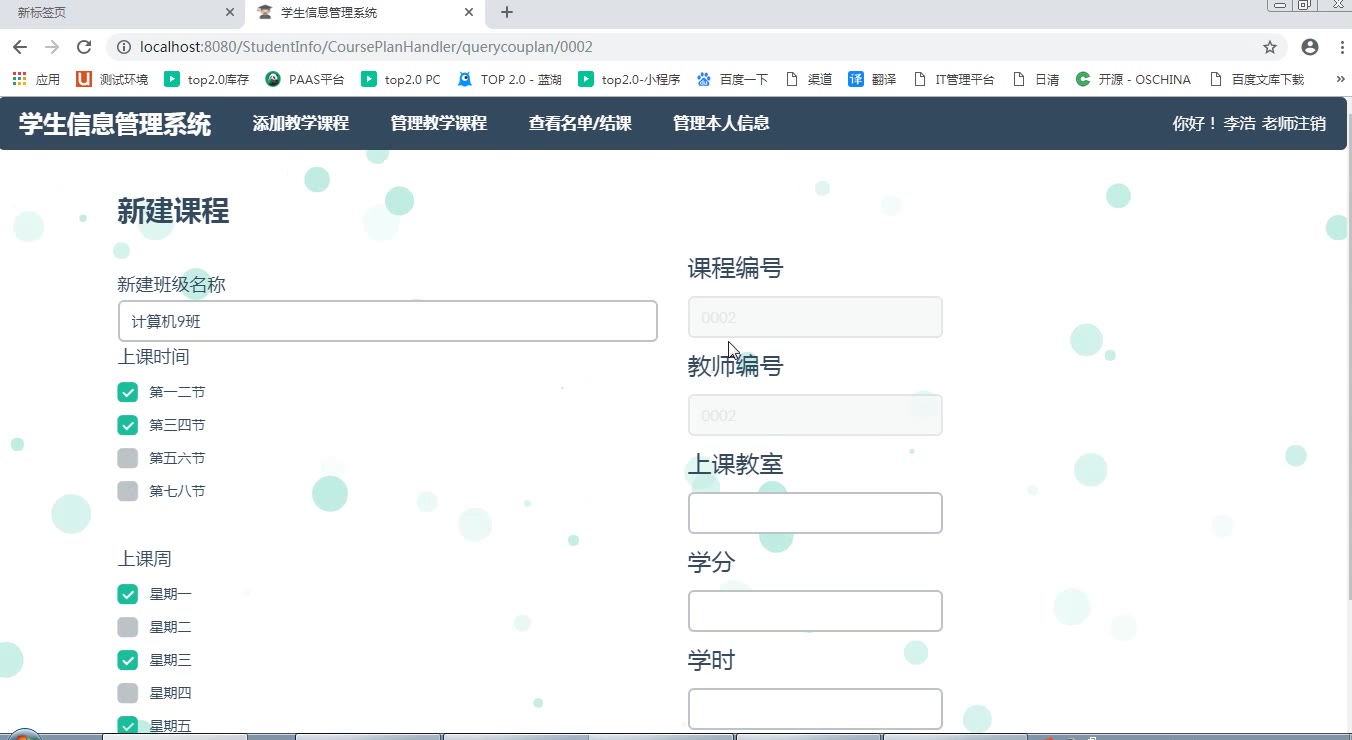Open the IT管理平台 bookmark
The image size is (1352, 740).
pos(954,79)
